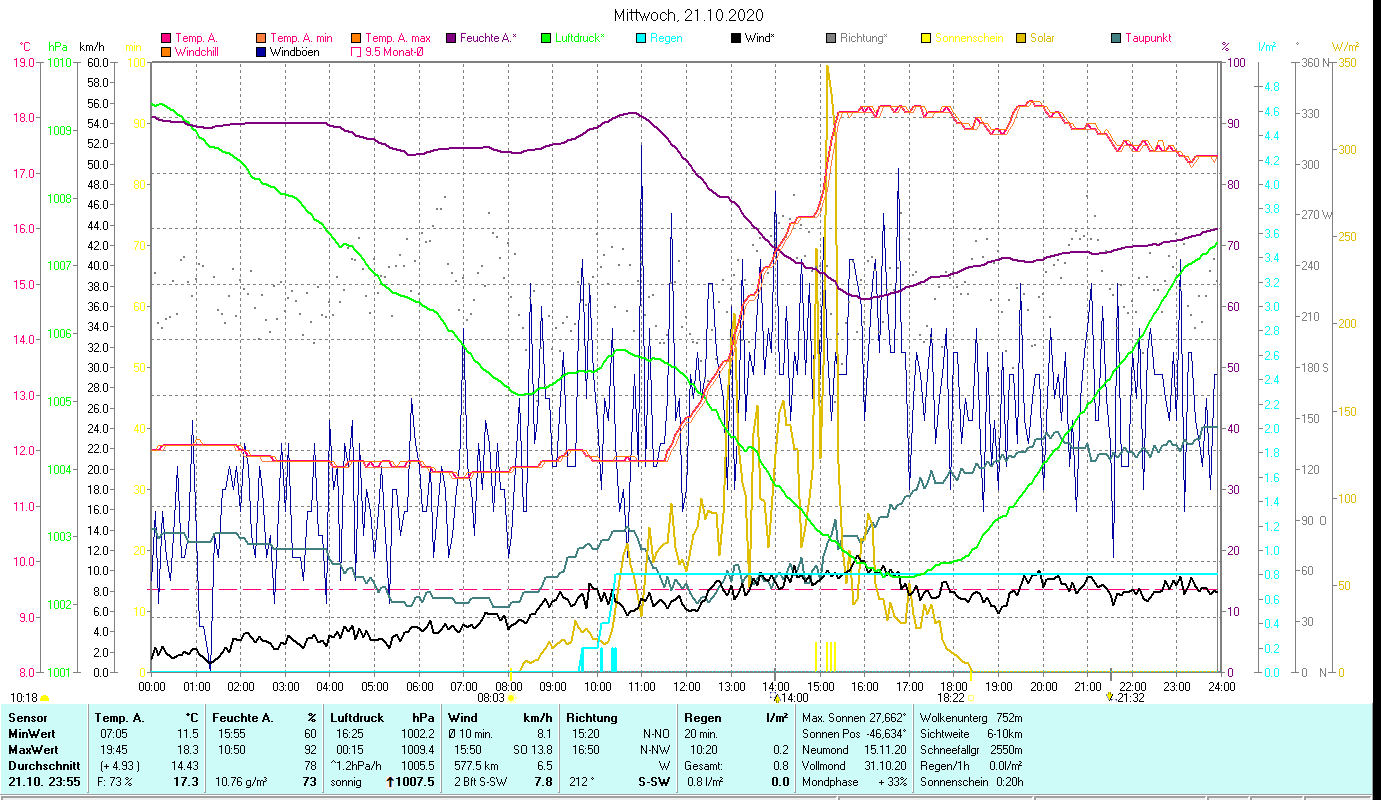Click the pink Temp. A. legend swatch
The image size is (1381, 800).
[x=166, y=38]
